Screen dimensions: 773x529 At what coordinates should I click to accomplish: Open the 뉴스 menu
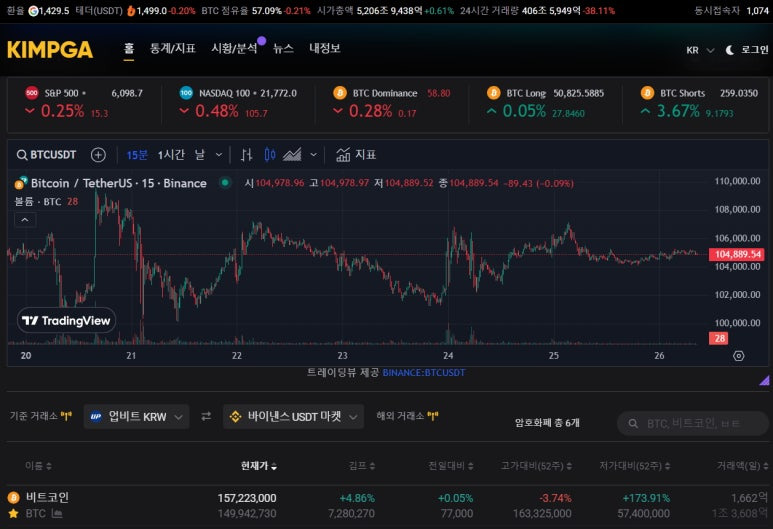point(283,48)
